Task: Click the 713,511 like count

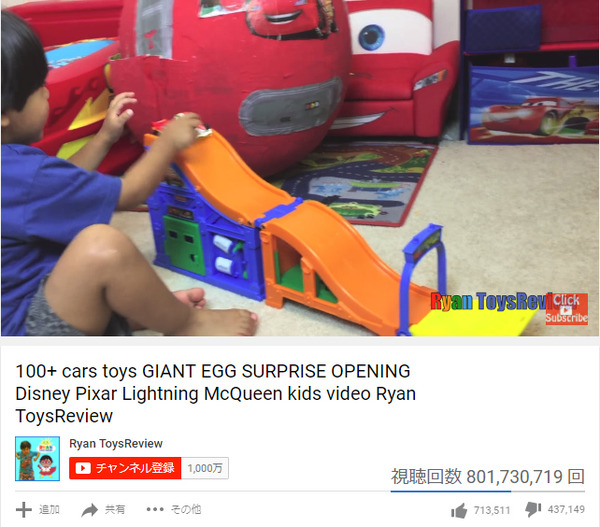Action: tap(492, 510)
